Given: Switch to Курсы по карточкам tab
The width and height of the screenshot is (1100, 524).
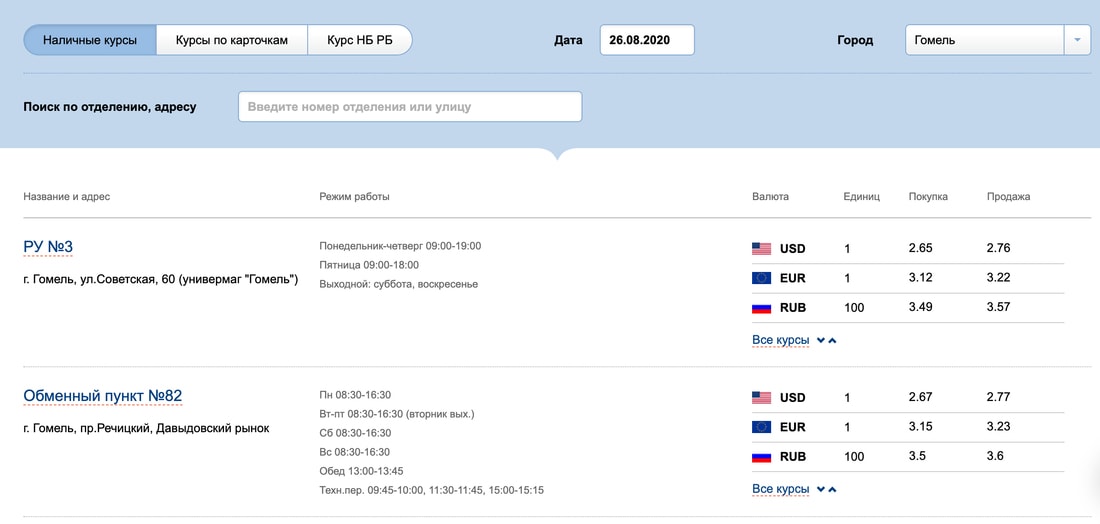Looking at the screenshot, I should (231, 40).
